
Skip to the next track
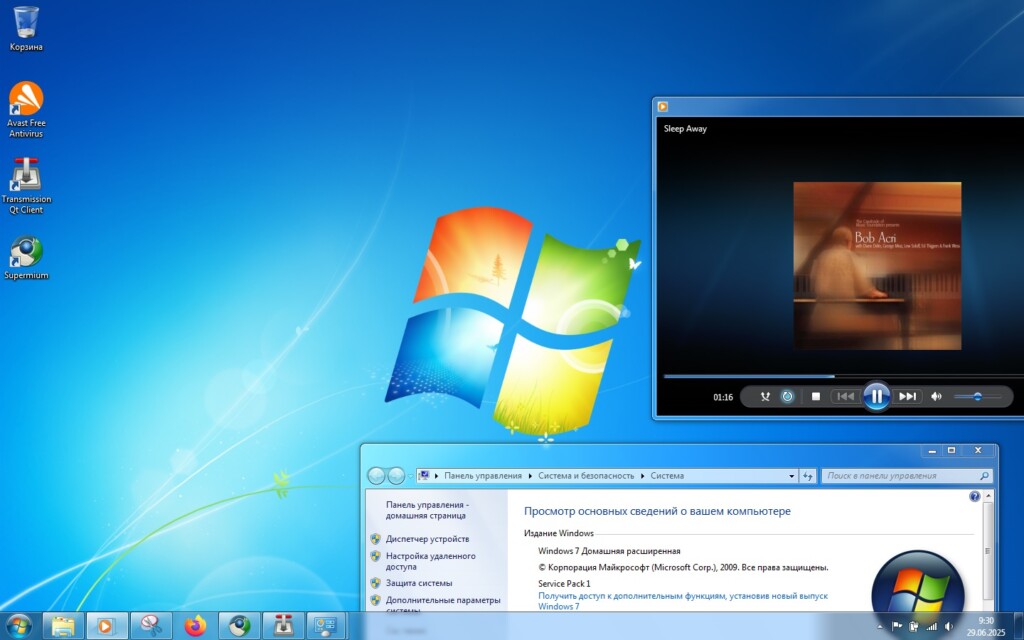[x=906, y=396]
